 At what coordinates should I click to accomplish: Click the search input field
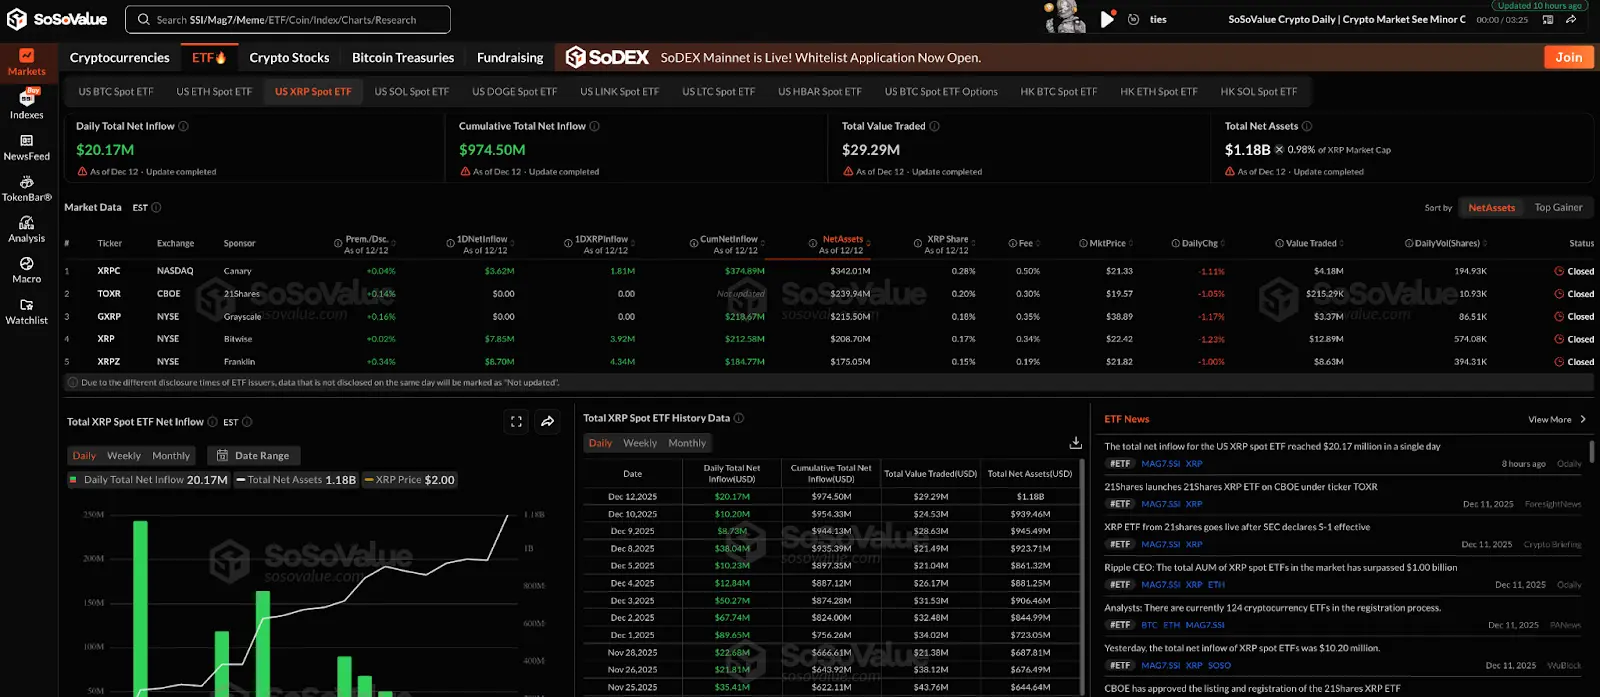tap(287, 19)
